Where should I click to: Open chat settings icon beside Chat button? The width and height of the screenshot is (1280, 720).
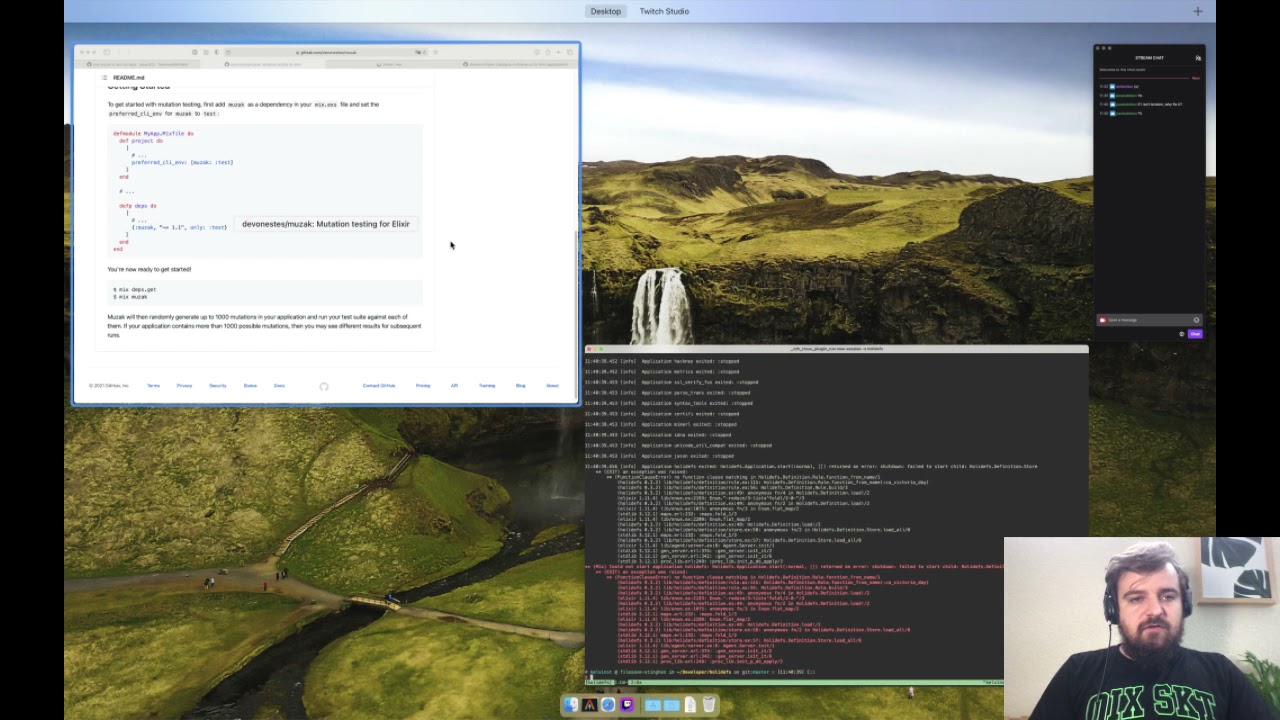tap(1181, 334)
